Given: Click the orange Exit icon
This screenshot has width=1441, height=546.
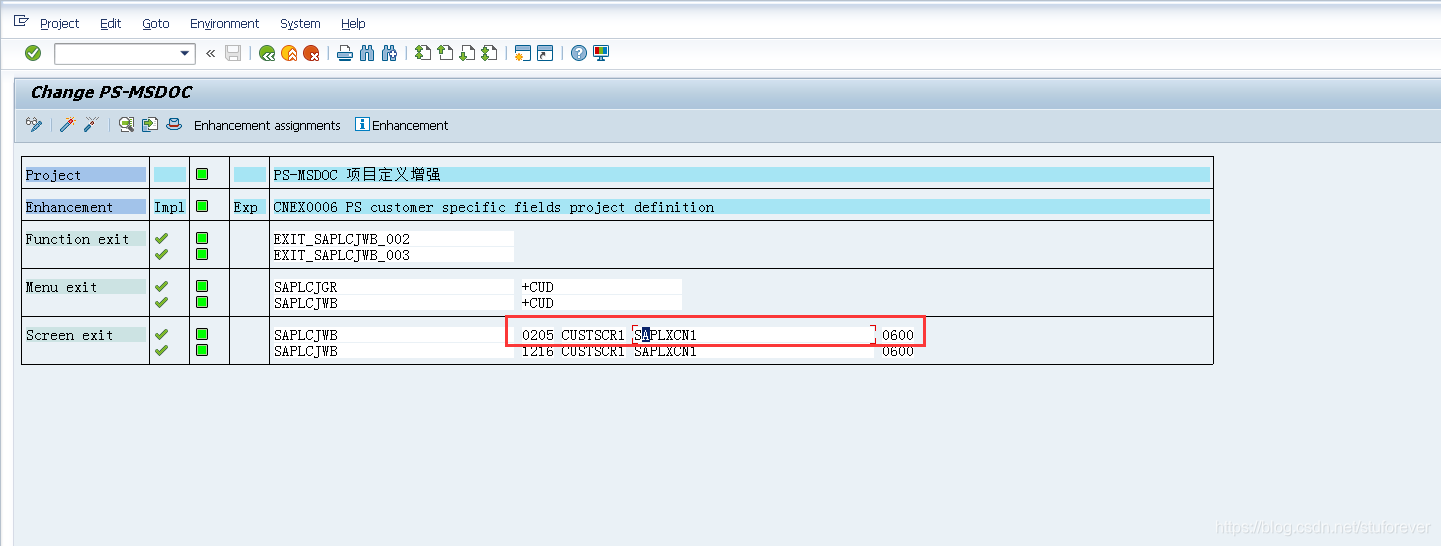Looking at the screenshot, I should tap(289, 53).
